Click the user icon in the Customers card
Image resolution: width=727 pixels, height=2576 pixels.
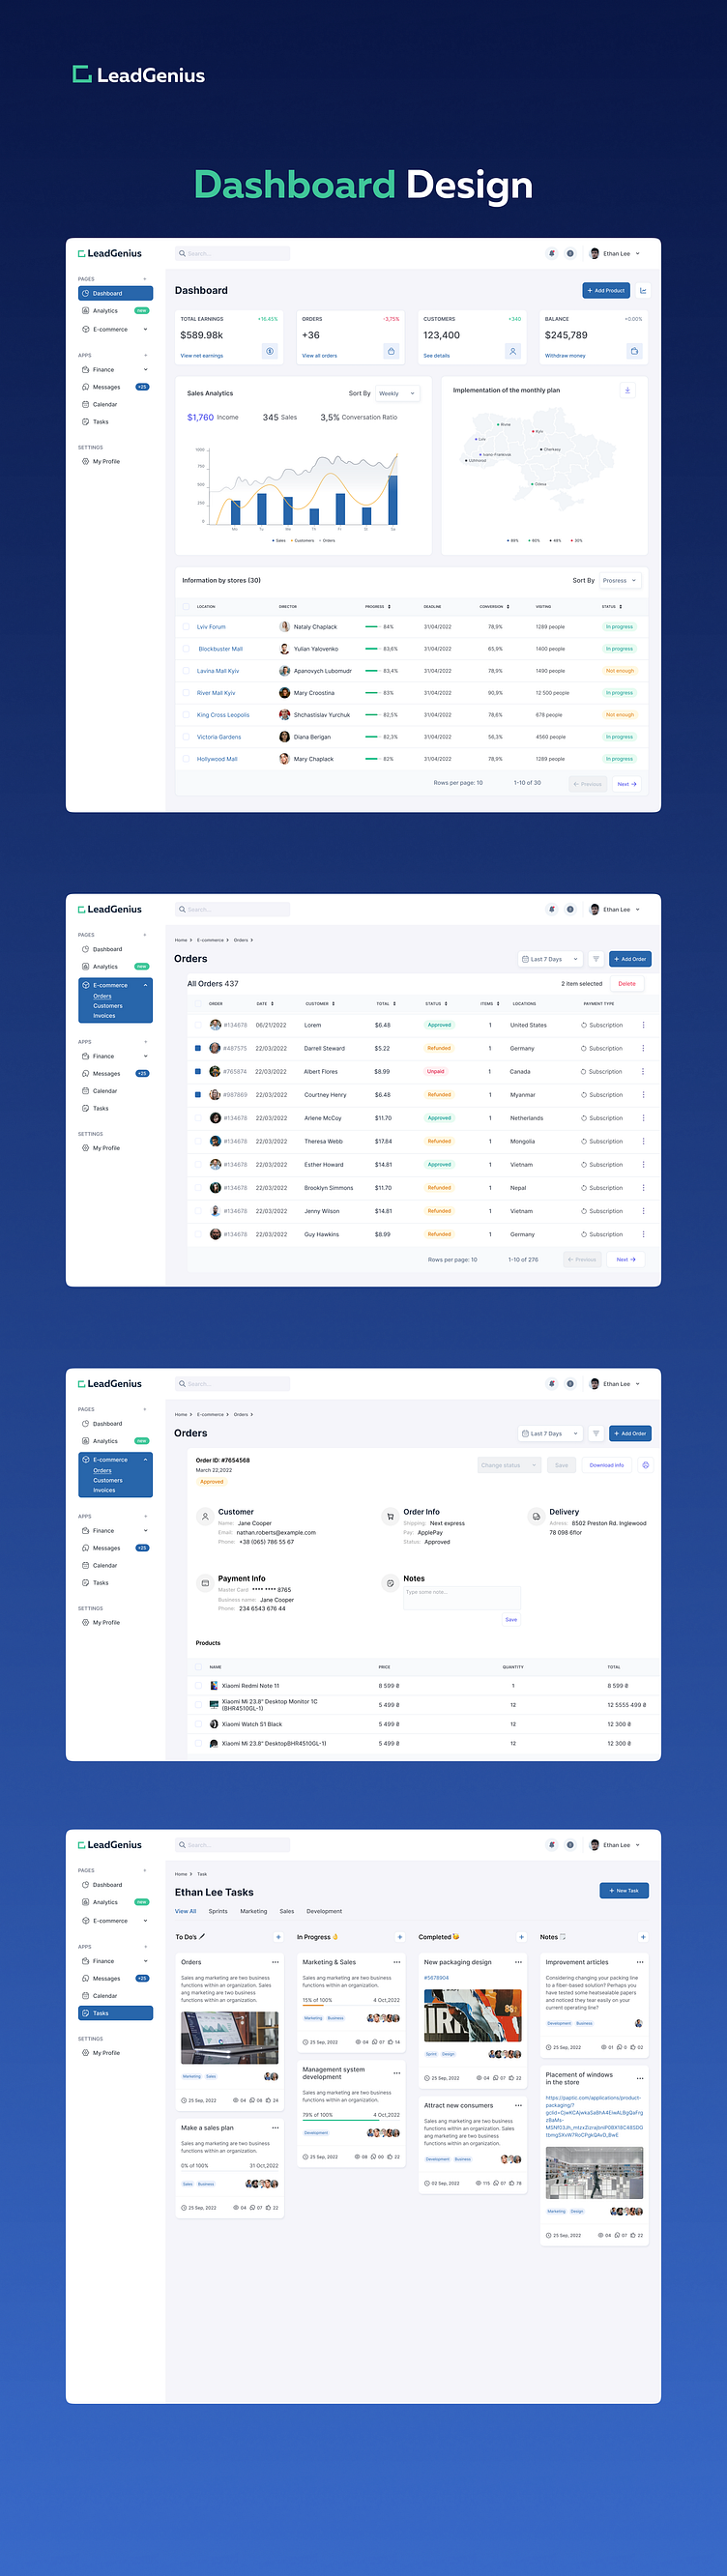(x=512, y=351)
